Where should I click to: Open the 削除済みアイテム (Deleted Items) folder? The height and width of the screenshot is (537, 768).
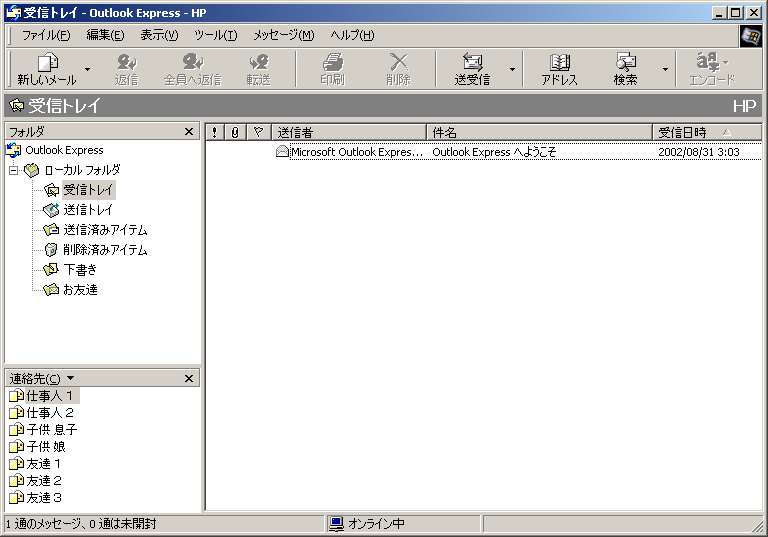[104, 250]
